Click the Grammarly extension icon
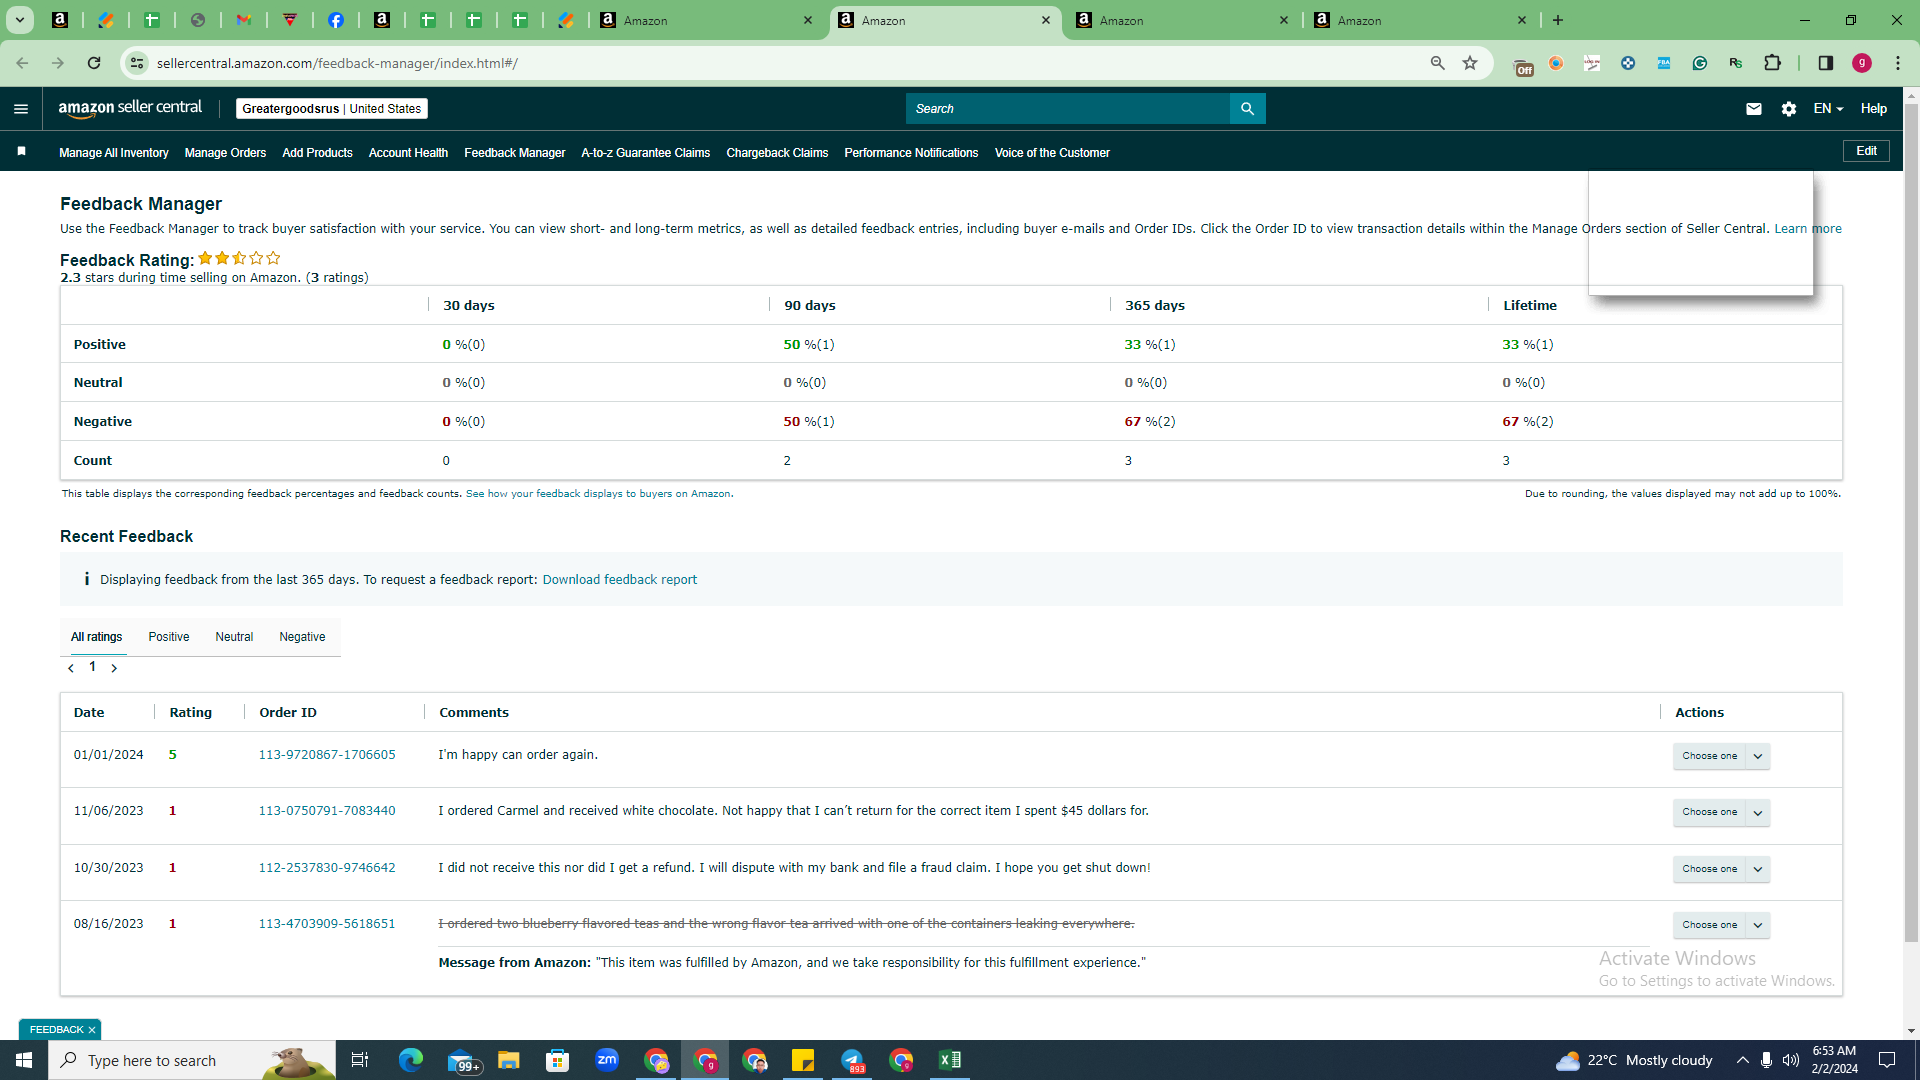This screenshot has height=1080, width=1920. (1700, 63)
